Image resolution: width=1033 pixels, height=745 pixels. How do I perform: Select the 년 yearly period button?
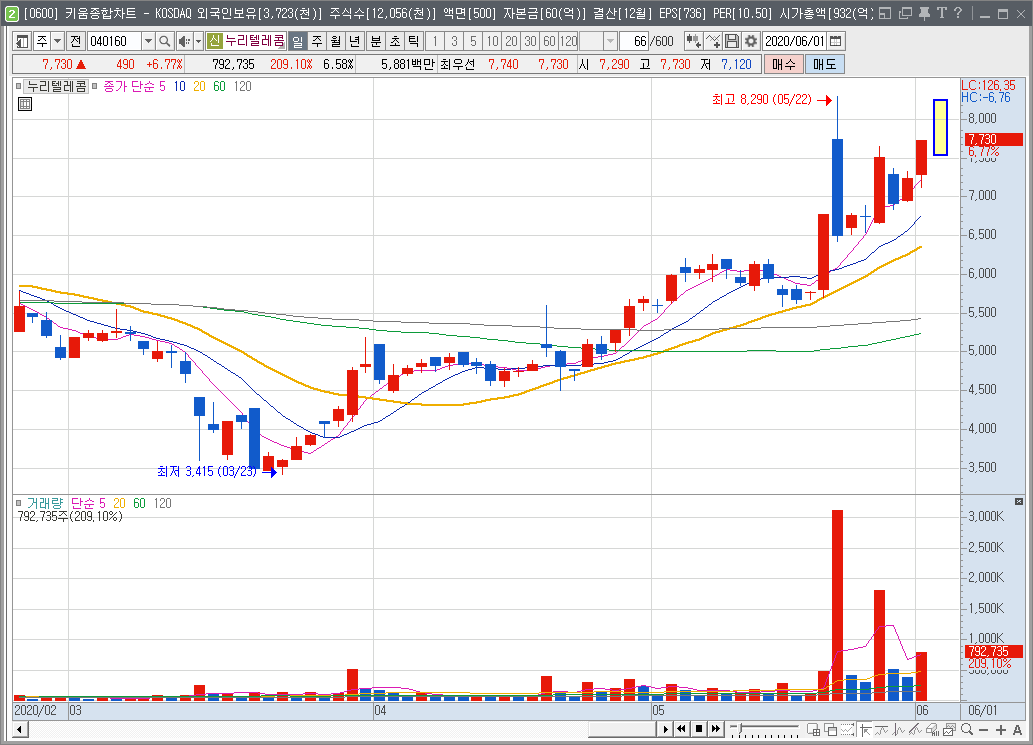tap(355, 41)
